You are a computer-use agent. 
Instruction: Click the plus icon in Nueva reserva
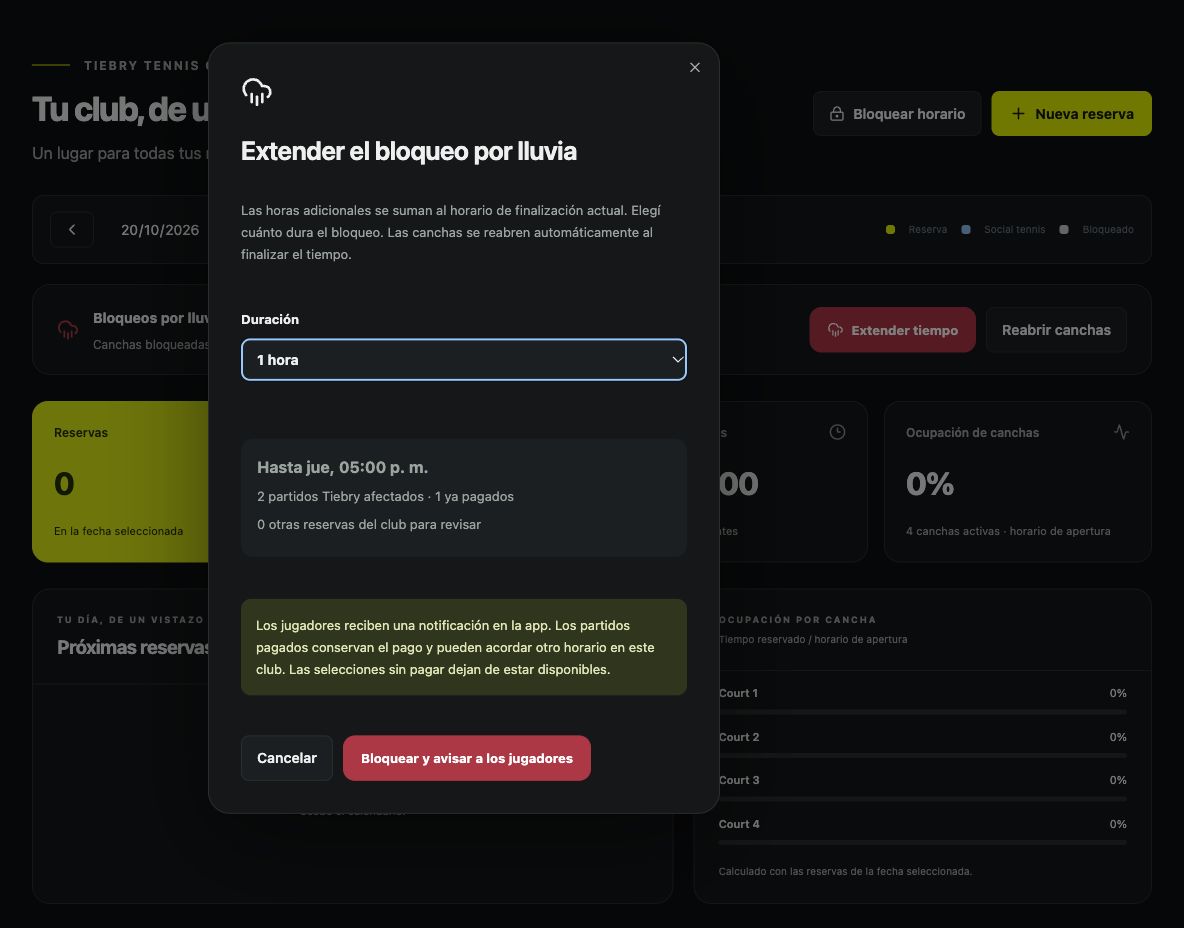1019,113
